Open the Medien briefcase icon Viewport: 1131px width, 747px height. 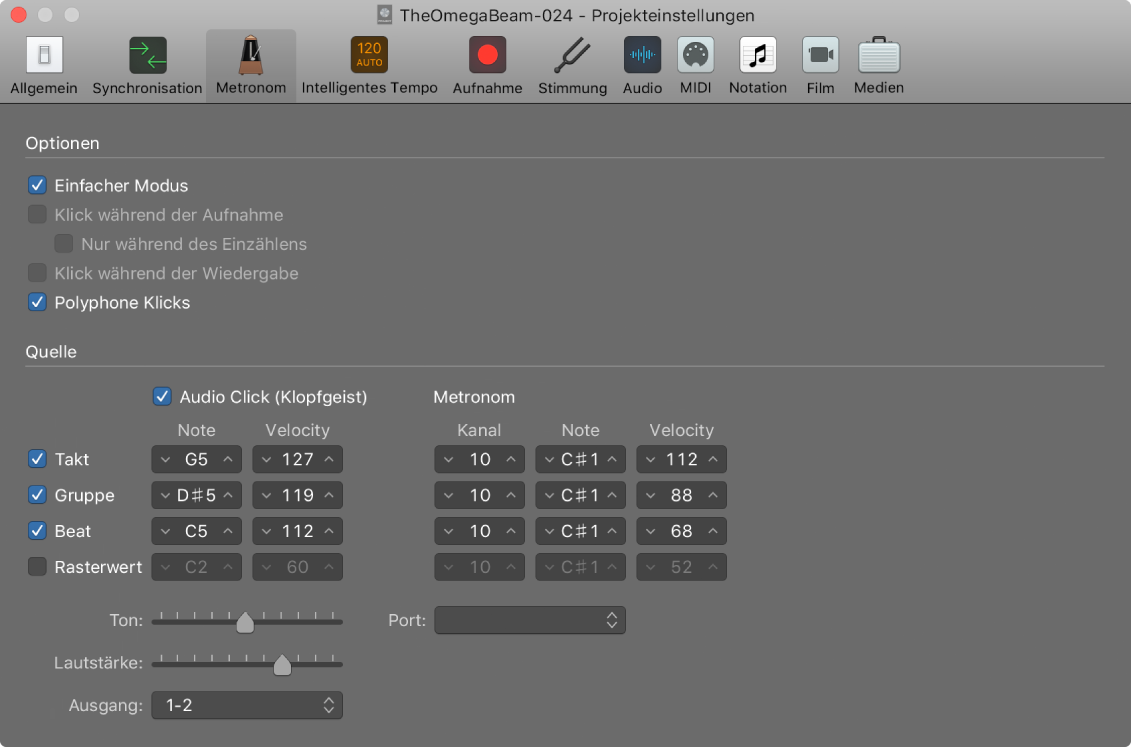[x=879, y=55]
